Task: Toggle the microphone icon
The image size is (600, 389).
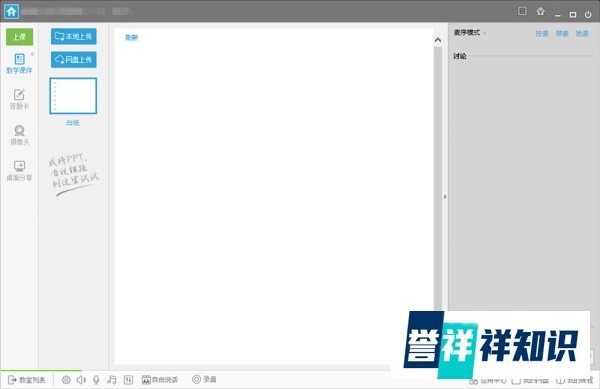Action: [96, 380]
